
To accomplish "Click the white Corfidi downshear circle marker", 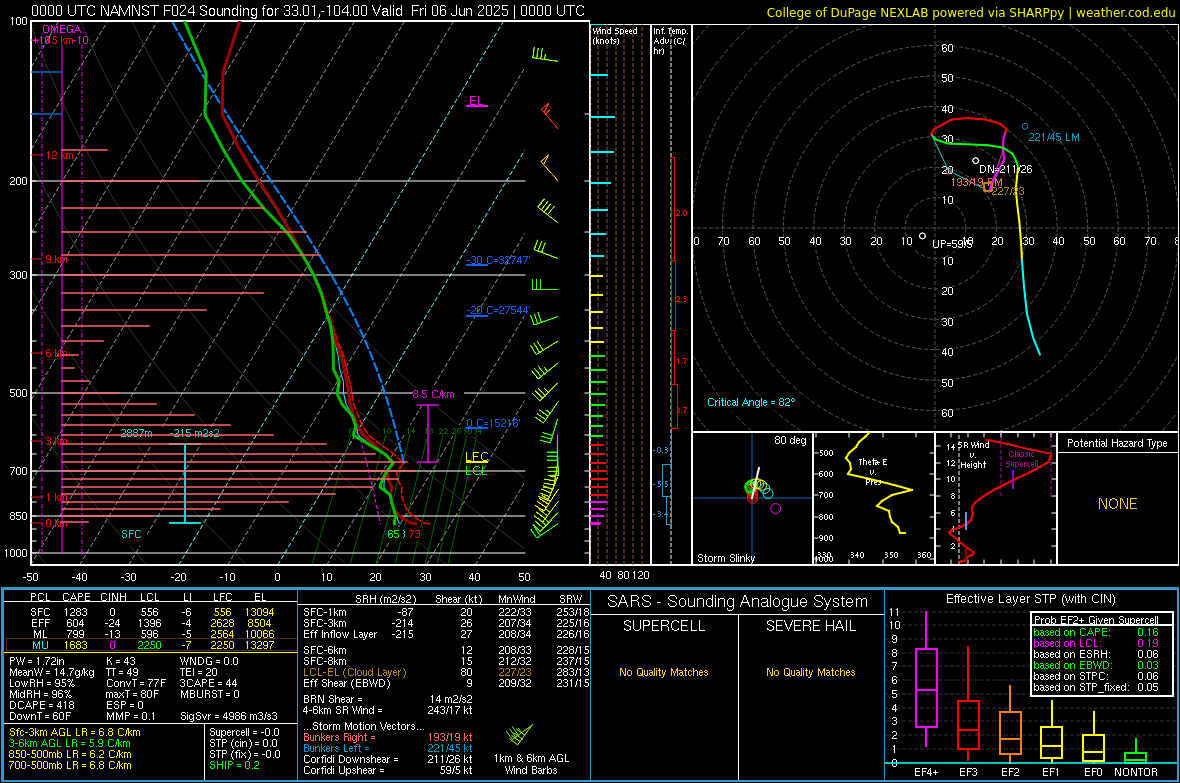I will 976,160.
